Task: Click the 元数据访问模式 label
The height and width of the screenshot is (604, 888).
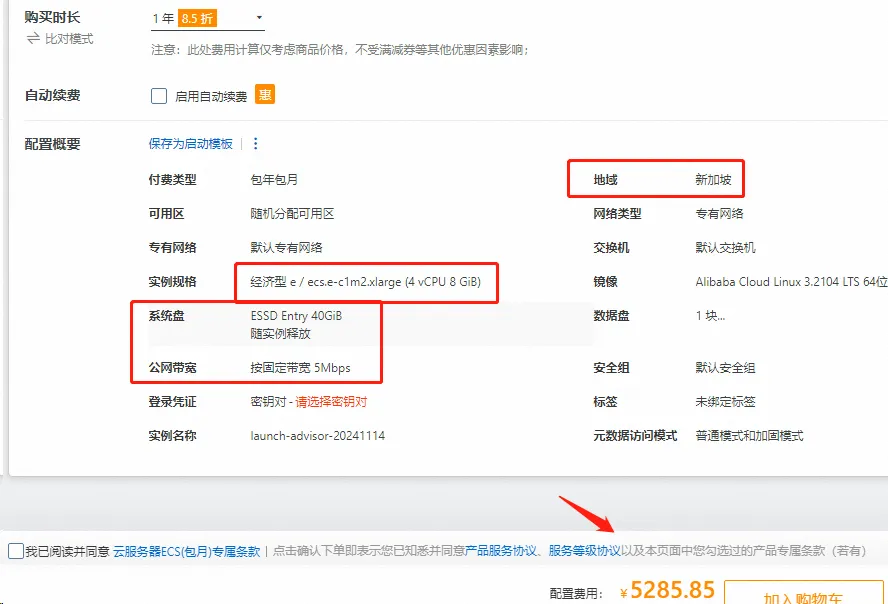Action: [635, 436]
